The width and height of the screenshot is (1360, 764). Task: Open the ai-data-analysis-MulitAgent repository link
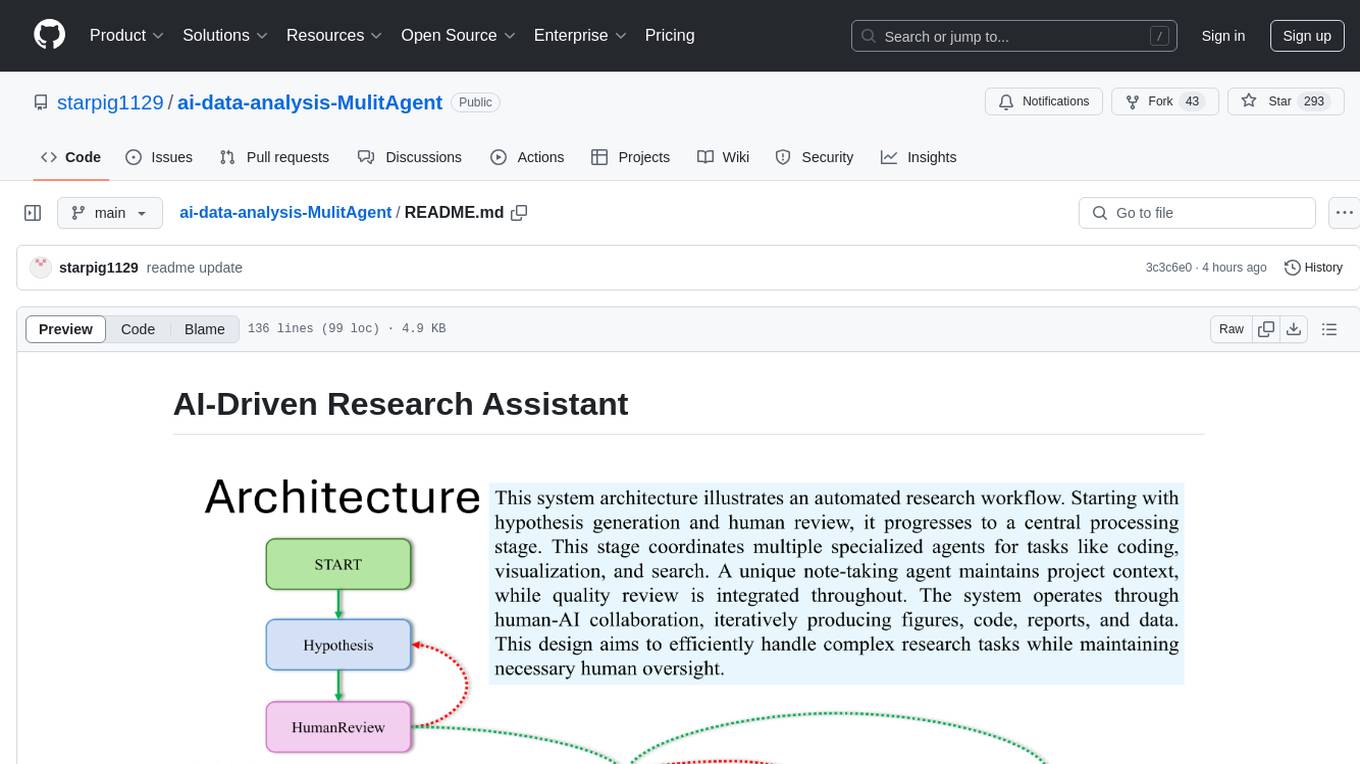pyautogui.click(x=310, y=102)
